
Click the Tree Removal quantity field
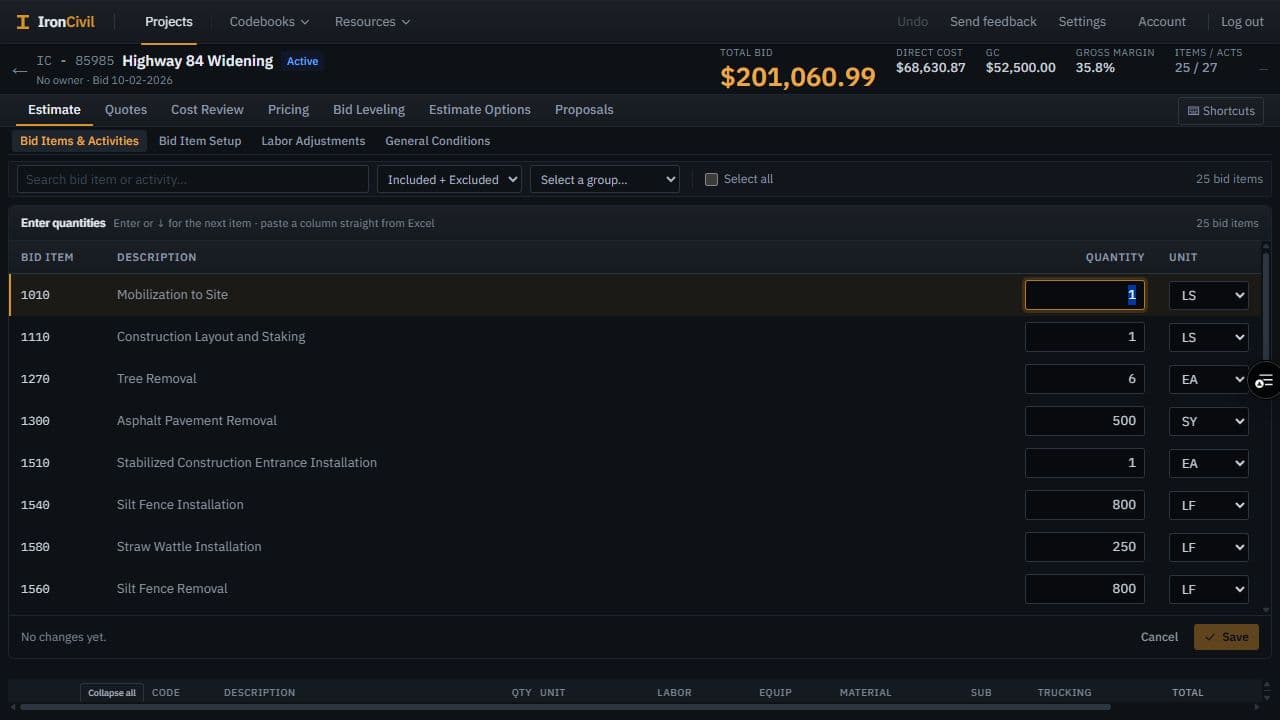pos(1085,379)
